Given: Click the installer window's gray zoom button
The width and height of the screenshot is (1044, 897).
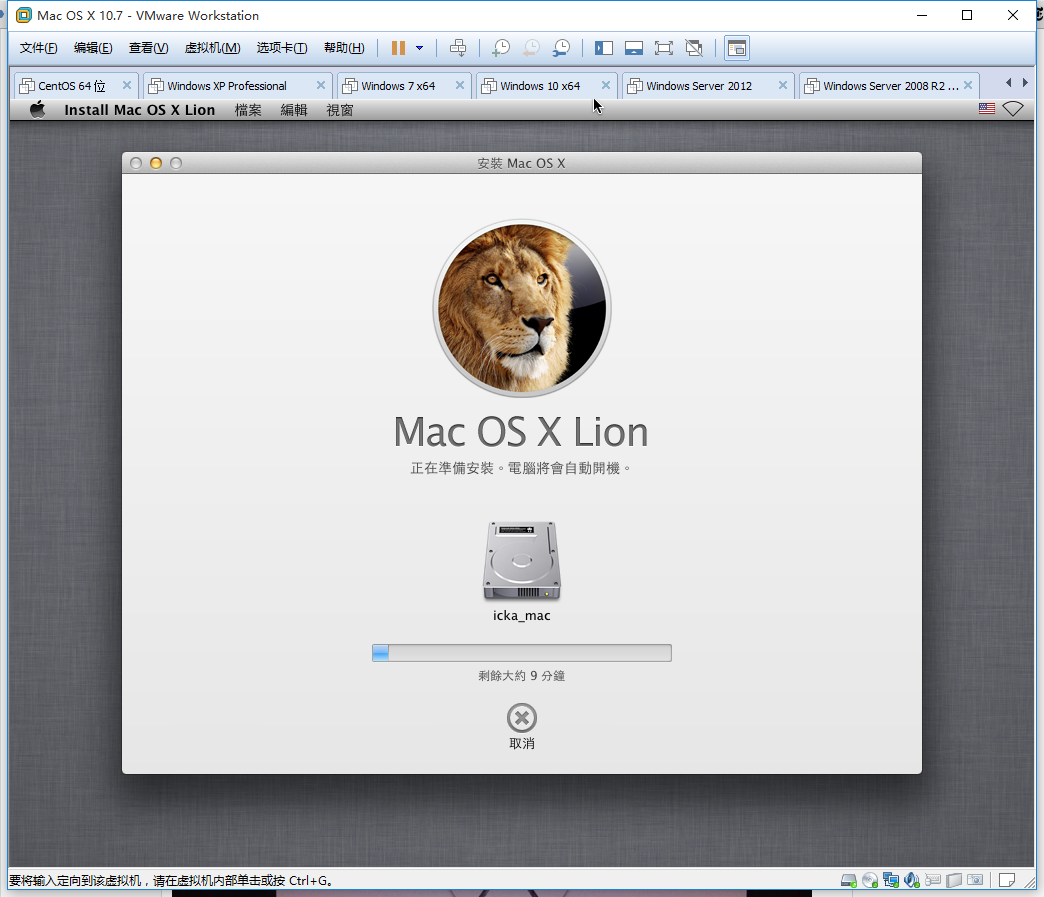Looking at the screenshot, I should click(176, 163).
